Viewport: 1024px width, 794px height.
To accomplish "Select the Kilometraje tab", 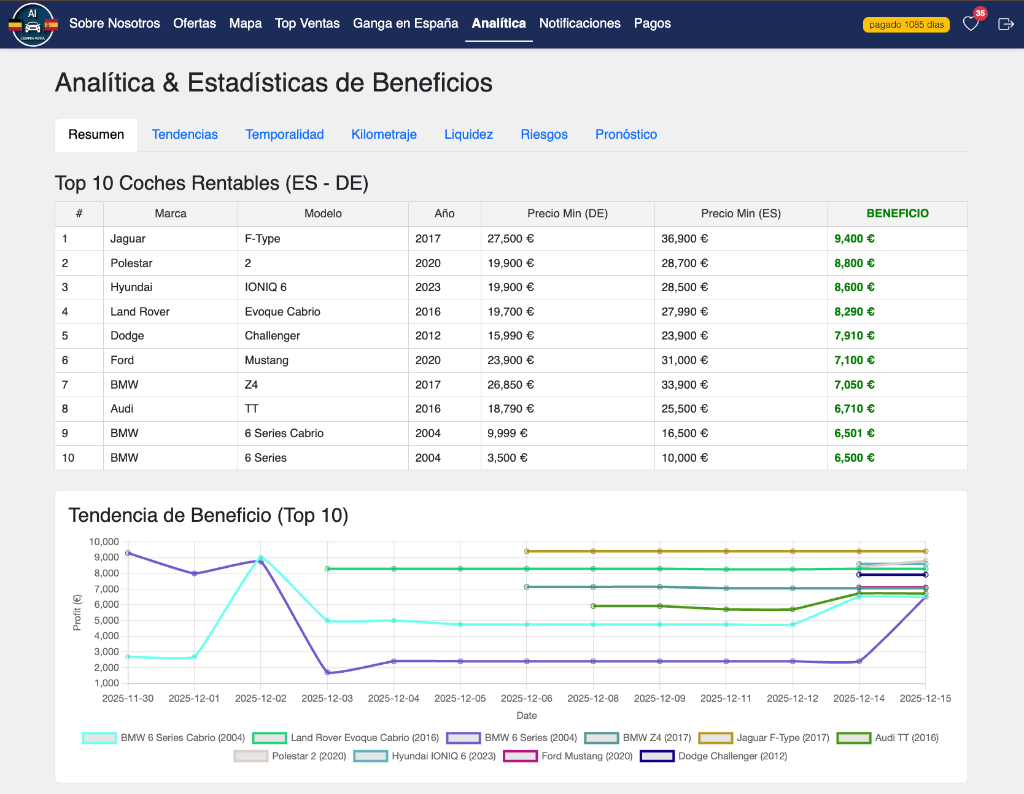I will tap(384, 134).
